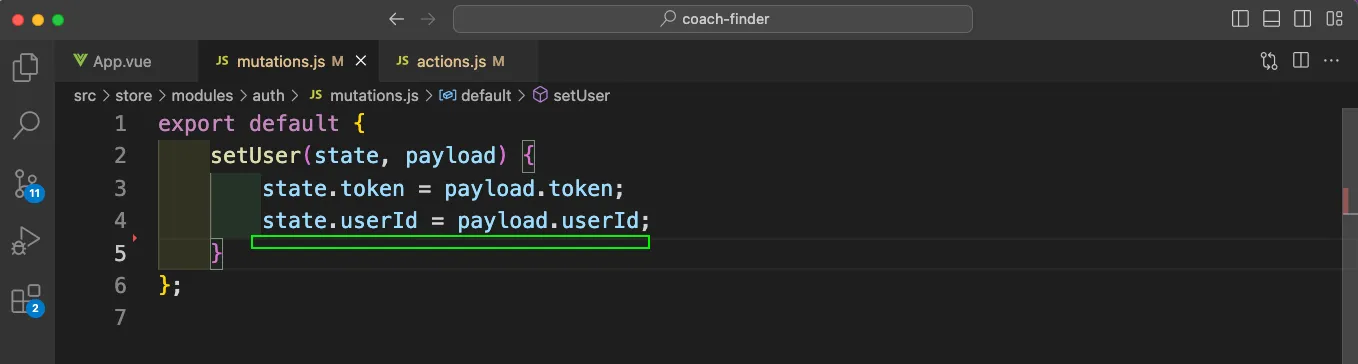Click 'state.userId' on line 4
Screen dimensions: 1358x364
[340, 220]
